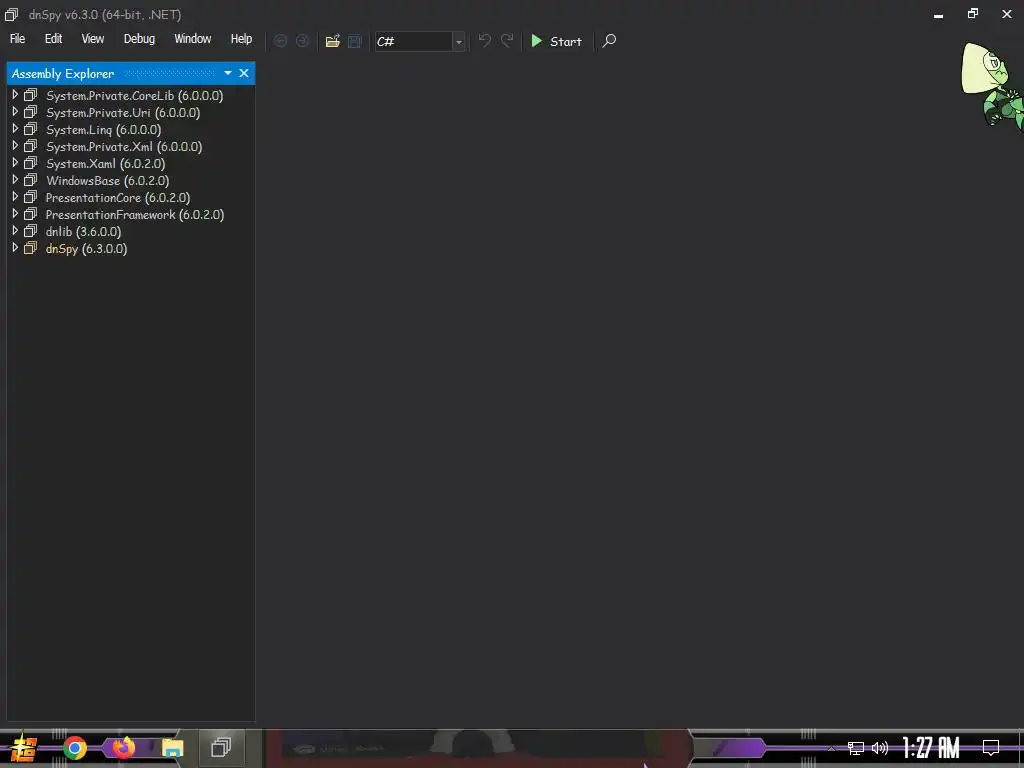Viewport: 1024px width, 768px height.
Task: Minimize the dnSpy window
Action: [x=938, y=14]
